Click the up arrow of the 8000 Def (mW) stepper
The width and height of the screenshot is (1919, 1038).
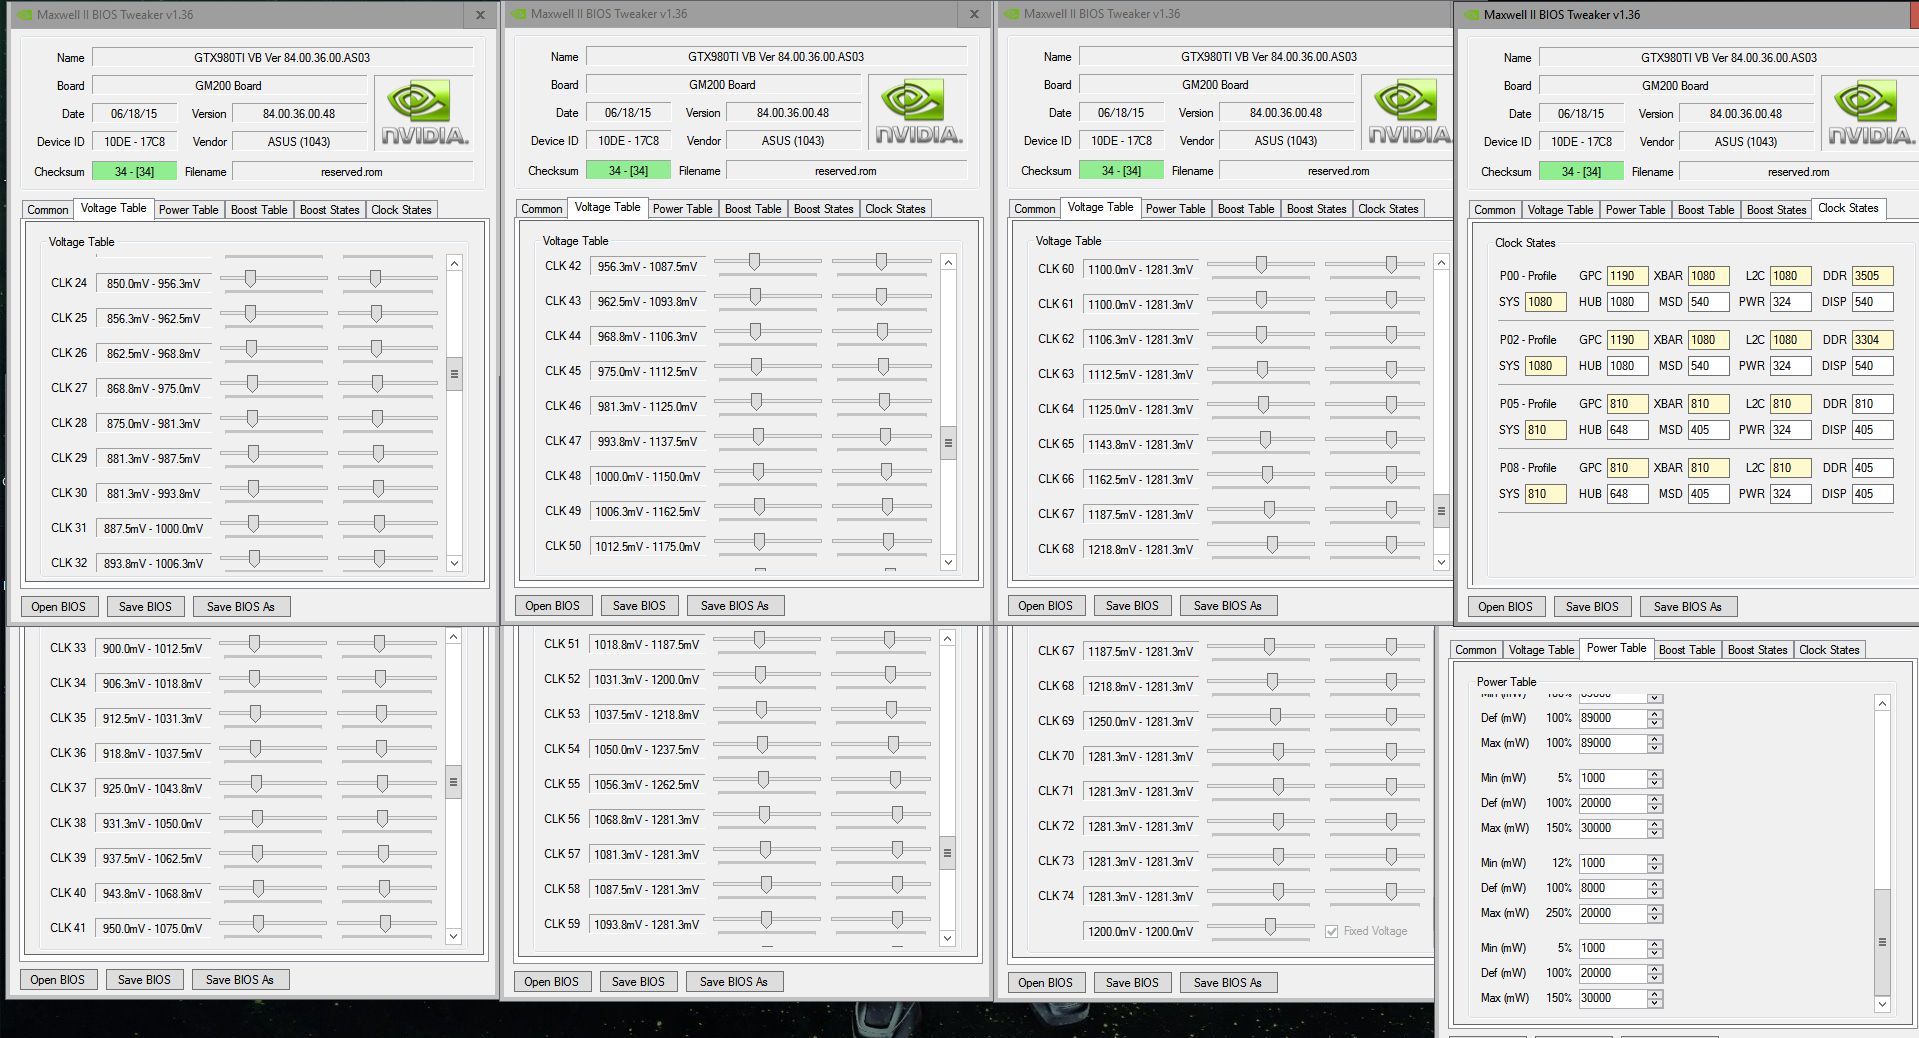1655,884
